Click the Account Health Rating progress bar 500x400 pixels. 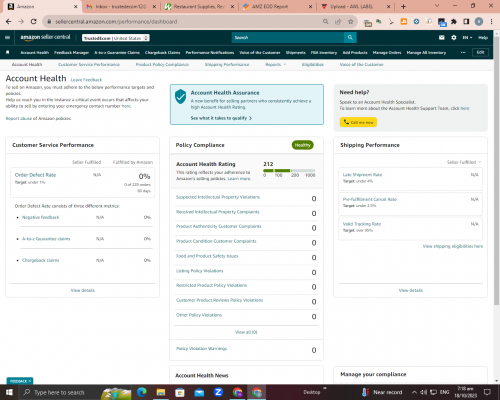(x=289, y=171)
